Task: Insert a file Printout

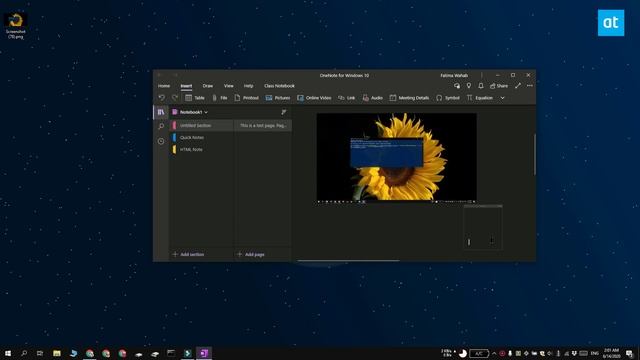Action: [247, 98]
